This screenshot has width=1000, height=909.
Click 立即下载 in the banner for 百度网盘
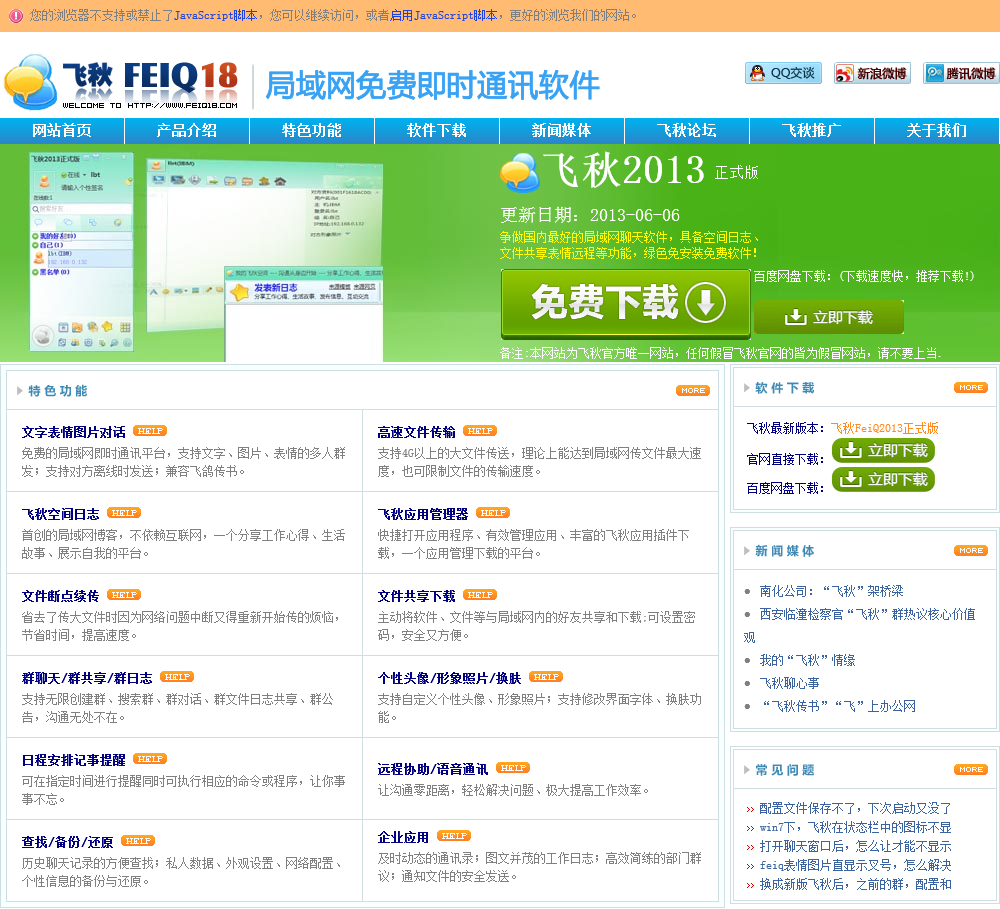[x=828, y=317]
